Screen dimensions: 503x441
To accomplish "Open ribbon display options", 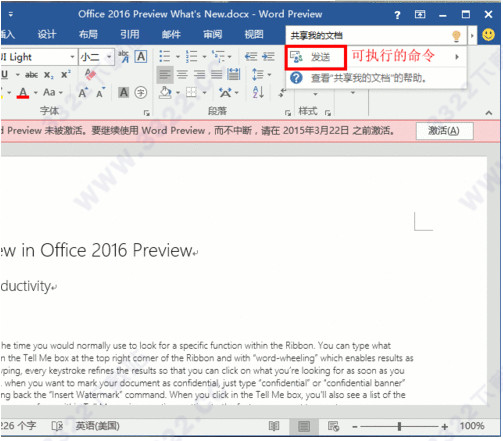I will 420,14.
